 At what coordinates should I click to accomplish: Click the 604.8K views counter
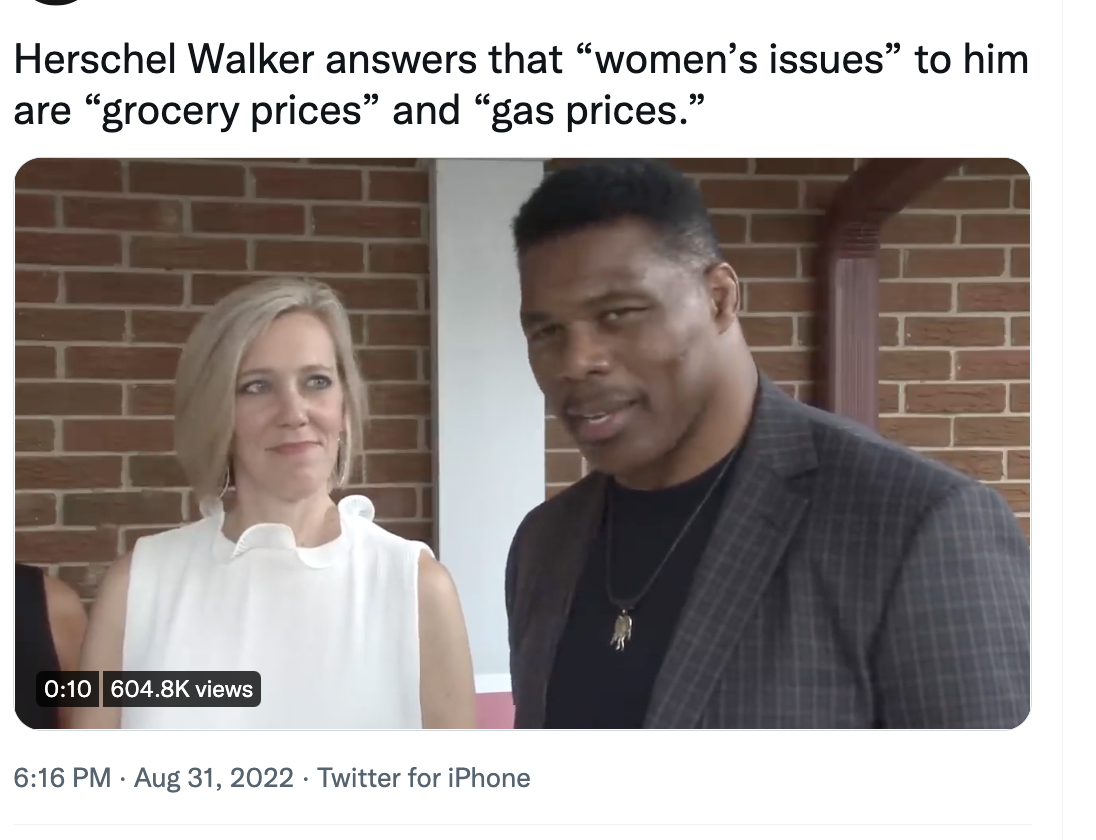[x=182, y=689]
